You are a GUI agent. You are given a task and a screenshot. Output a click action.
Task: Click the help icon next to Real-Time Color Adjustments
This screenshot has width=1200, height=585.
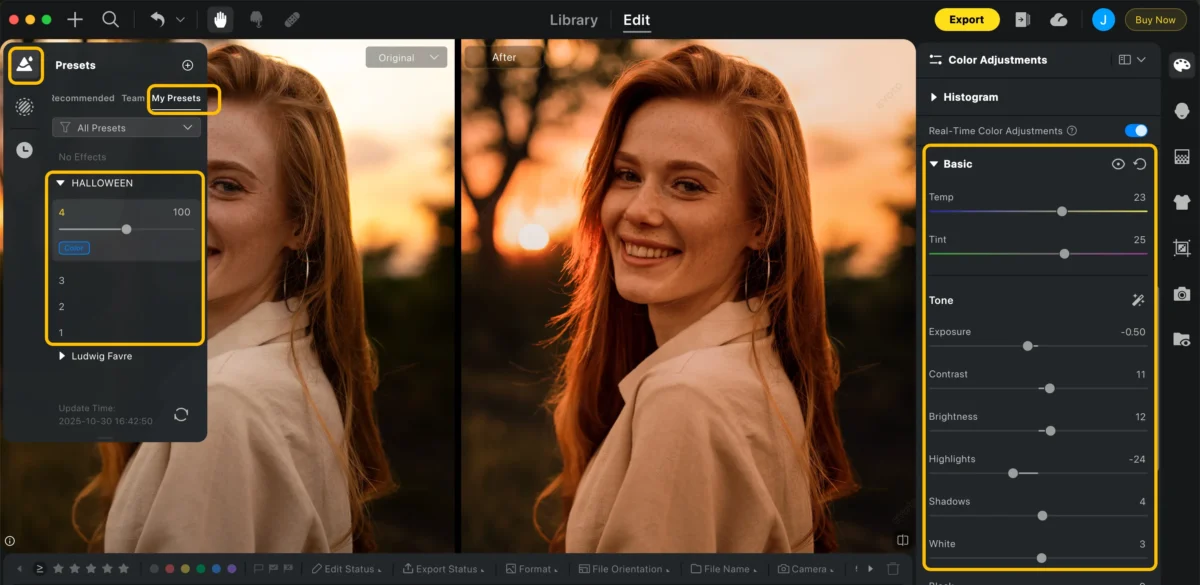point(1072,131)
